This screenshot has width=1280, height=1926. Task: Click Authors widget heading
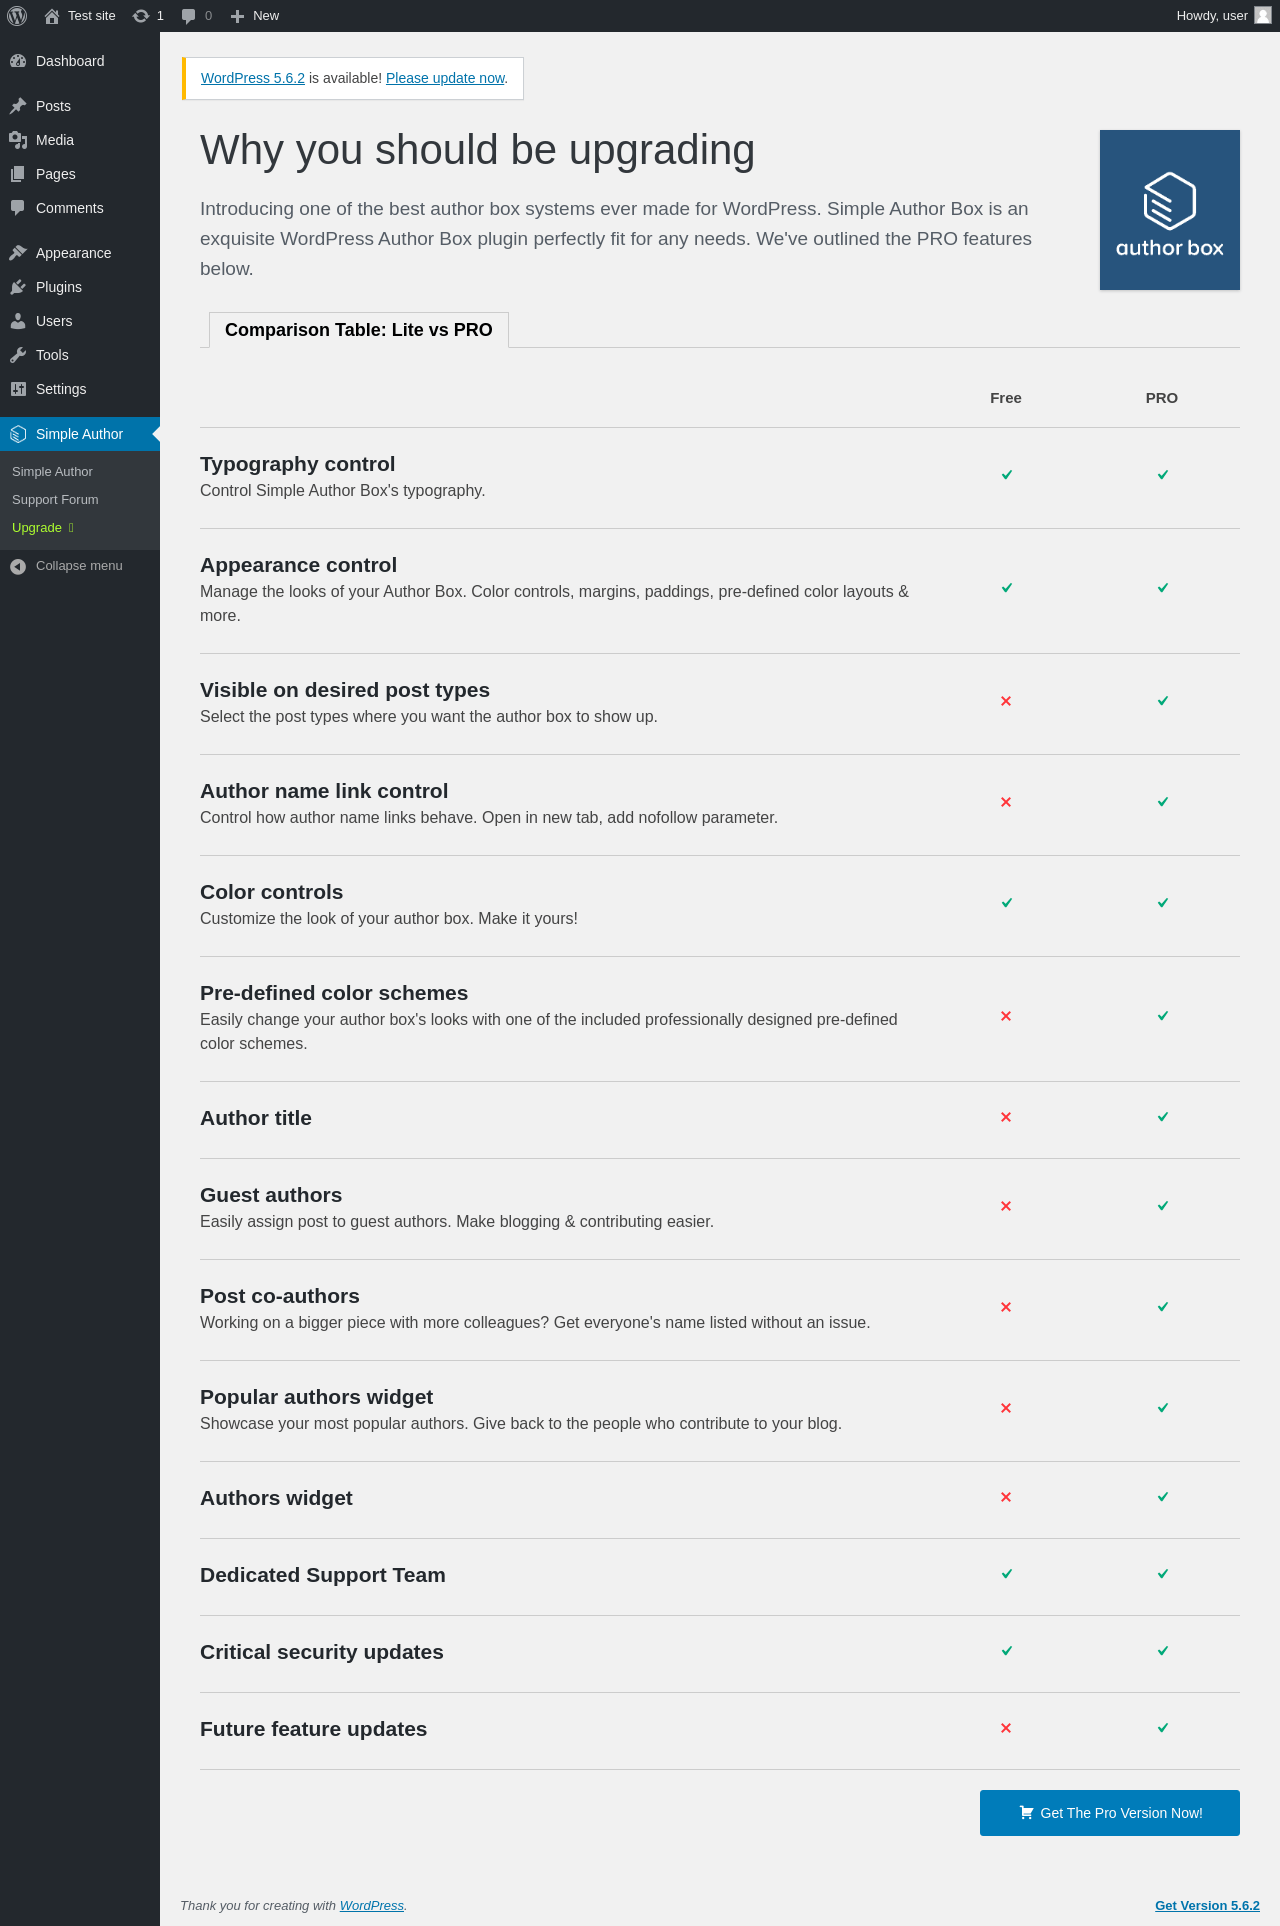pos(277,1498)
